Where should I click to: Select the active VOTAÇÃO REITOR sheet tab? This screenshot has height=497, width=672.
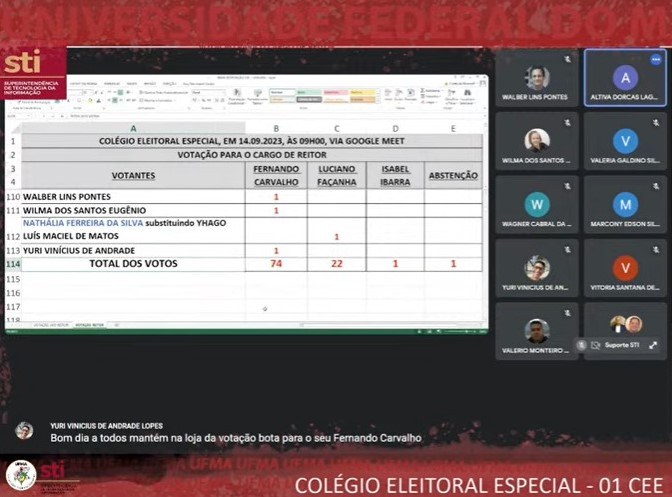point(90,325)
